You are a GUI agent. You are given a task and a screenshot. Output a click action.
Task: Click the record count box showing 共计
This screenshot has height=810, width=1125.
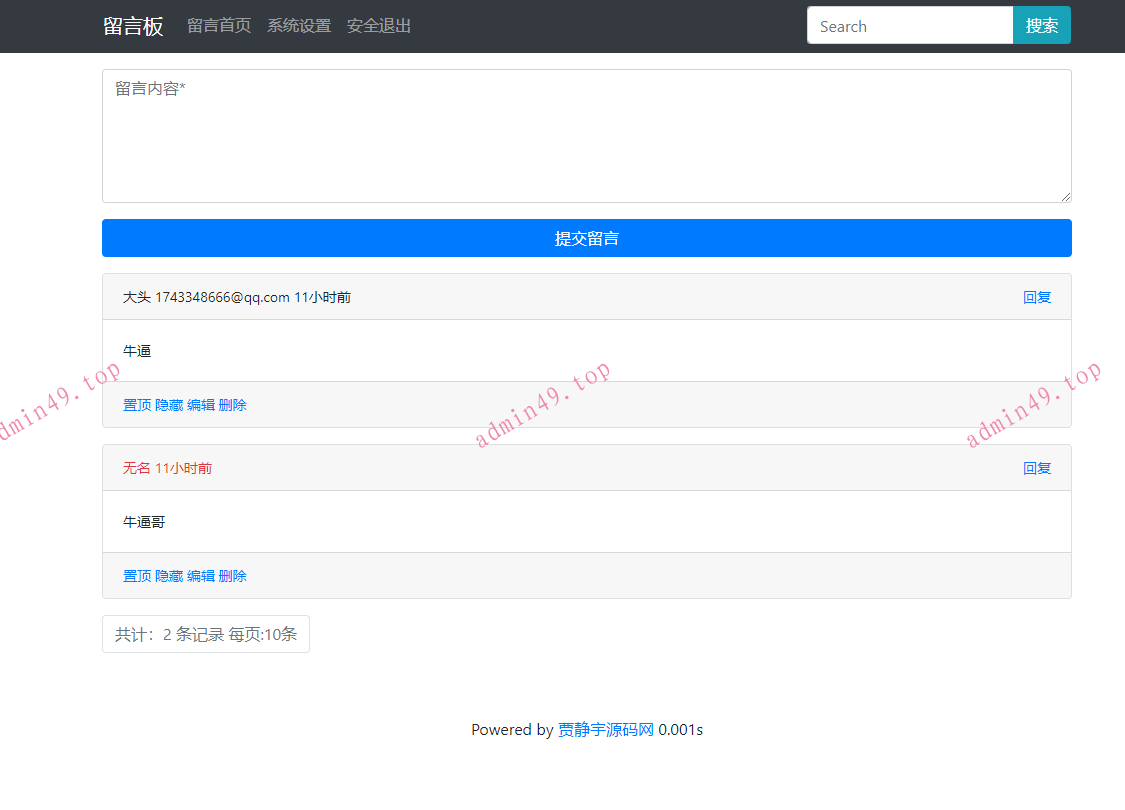click(x=205, y=633)
